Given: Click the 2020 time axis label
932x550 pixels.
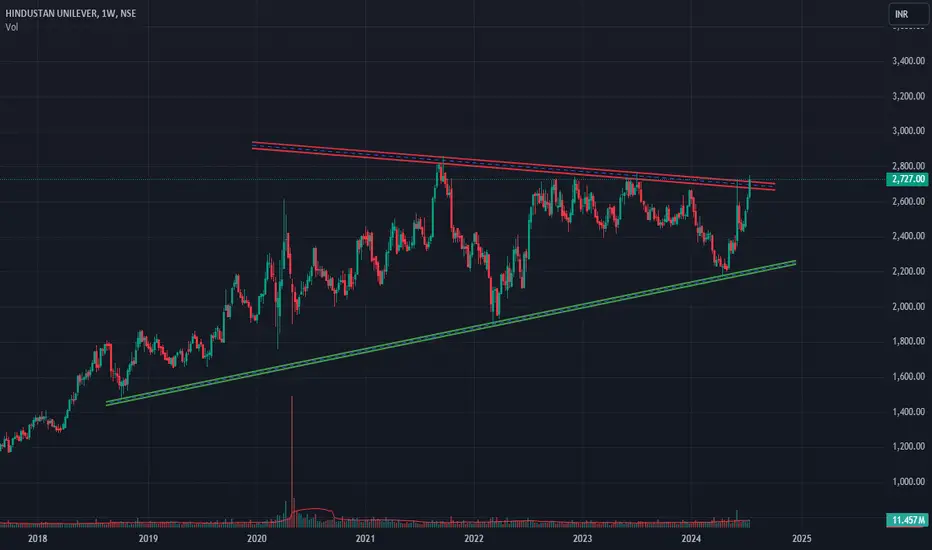Looking at the screenshot, I should point(257,539).
